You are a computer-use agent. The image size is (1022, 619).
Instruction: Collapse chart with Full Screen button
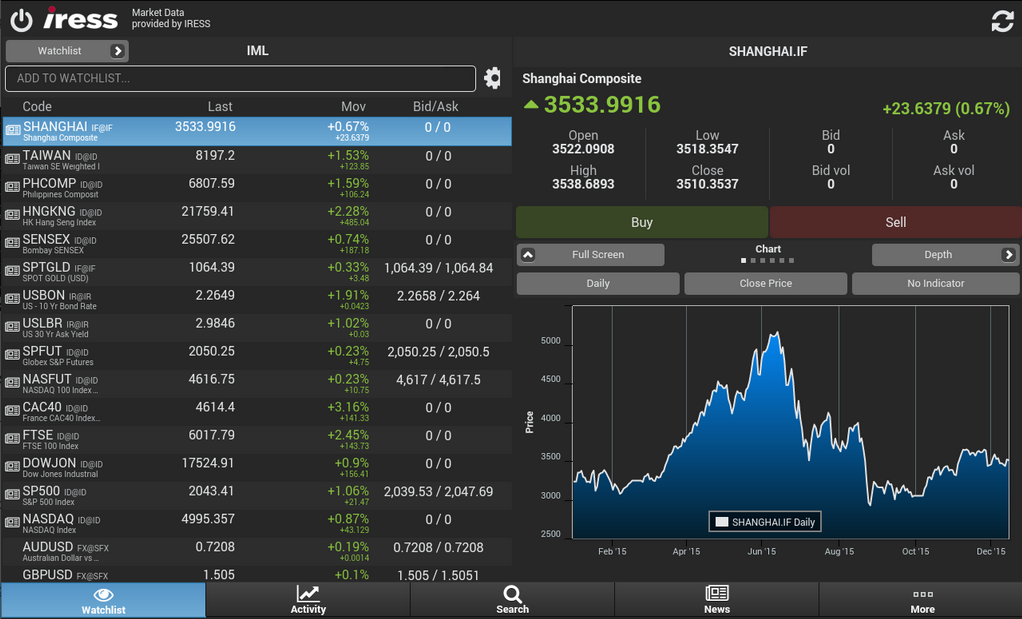tap(591, 255)
